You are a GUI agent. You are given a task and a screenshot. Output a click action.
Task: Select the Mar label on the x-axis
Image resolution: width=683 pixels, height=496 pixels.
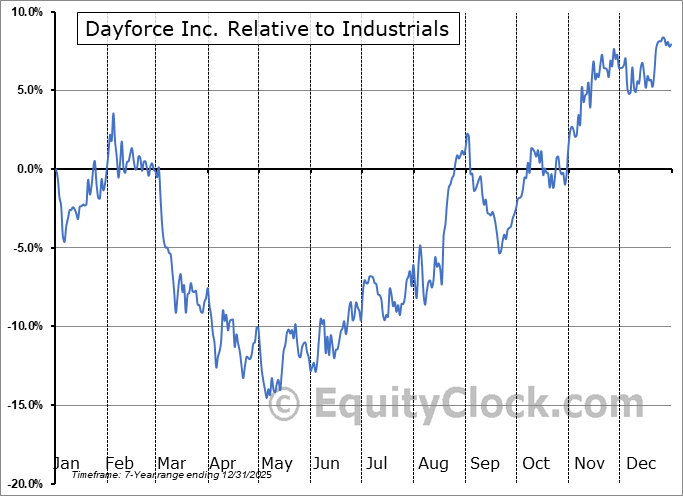pyautogui.click(x=171, y=463)
